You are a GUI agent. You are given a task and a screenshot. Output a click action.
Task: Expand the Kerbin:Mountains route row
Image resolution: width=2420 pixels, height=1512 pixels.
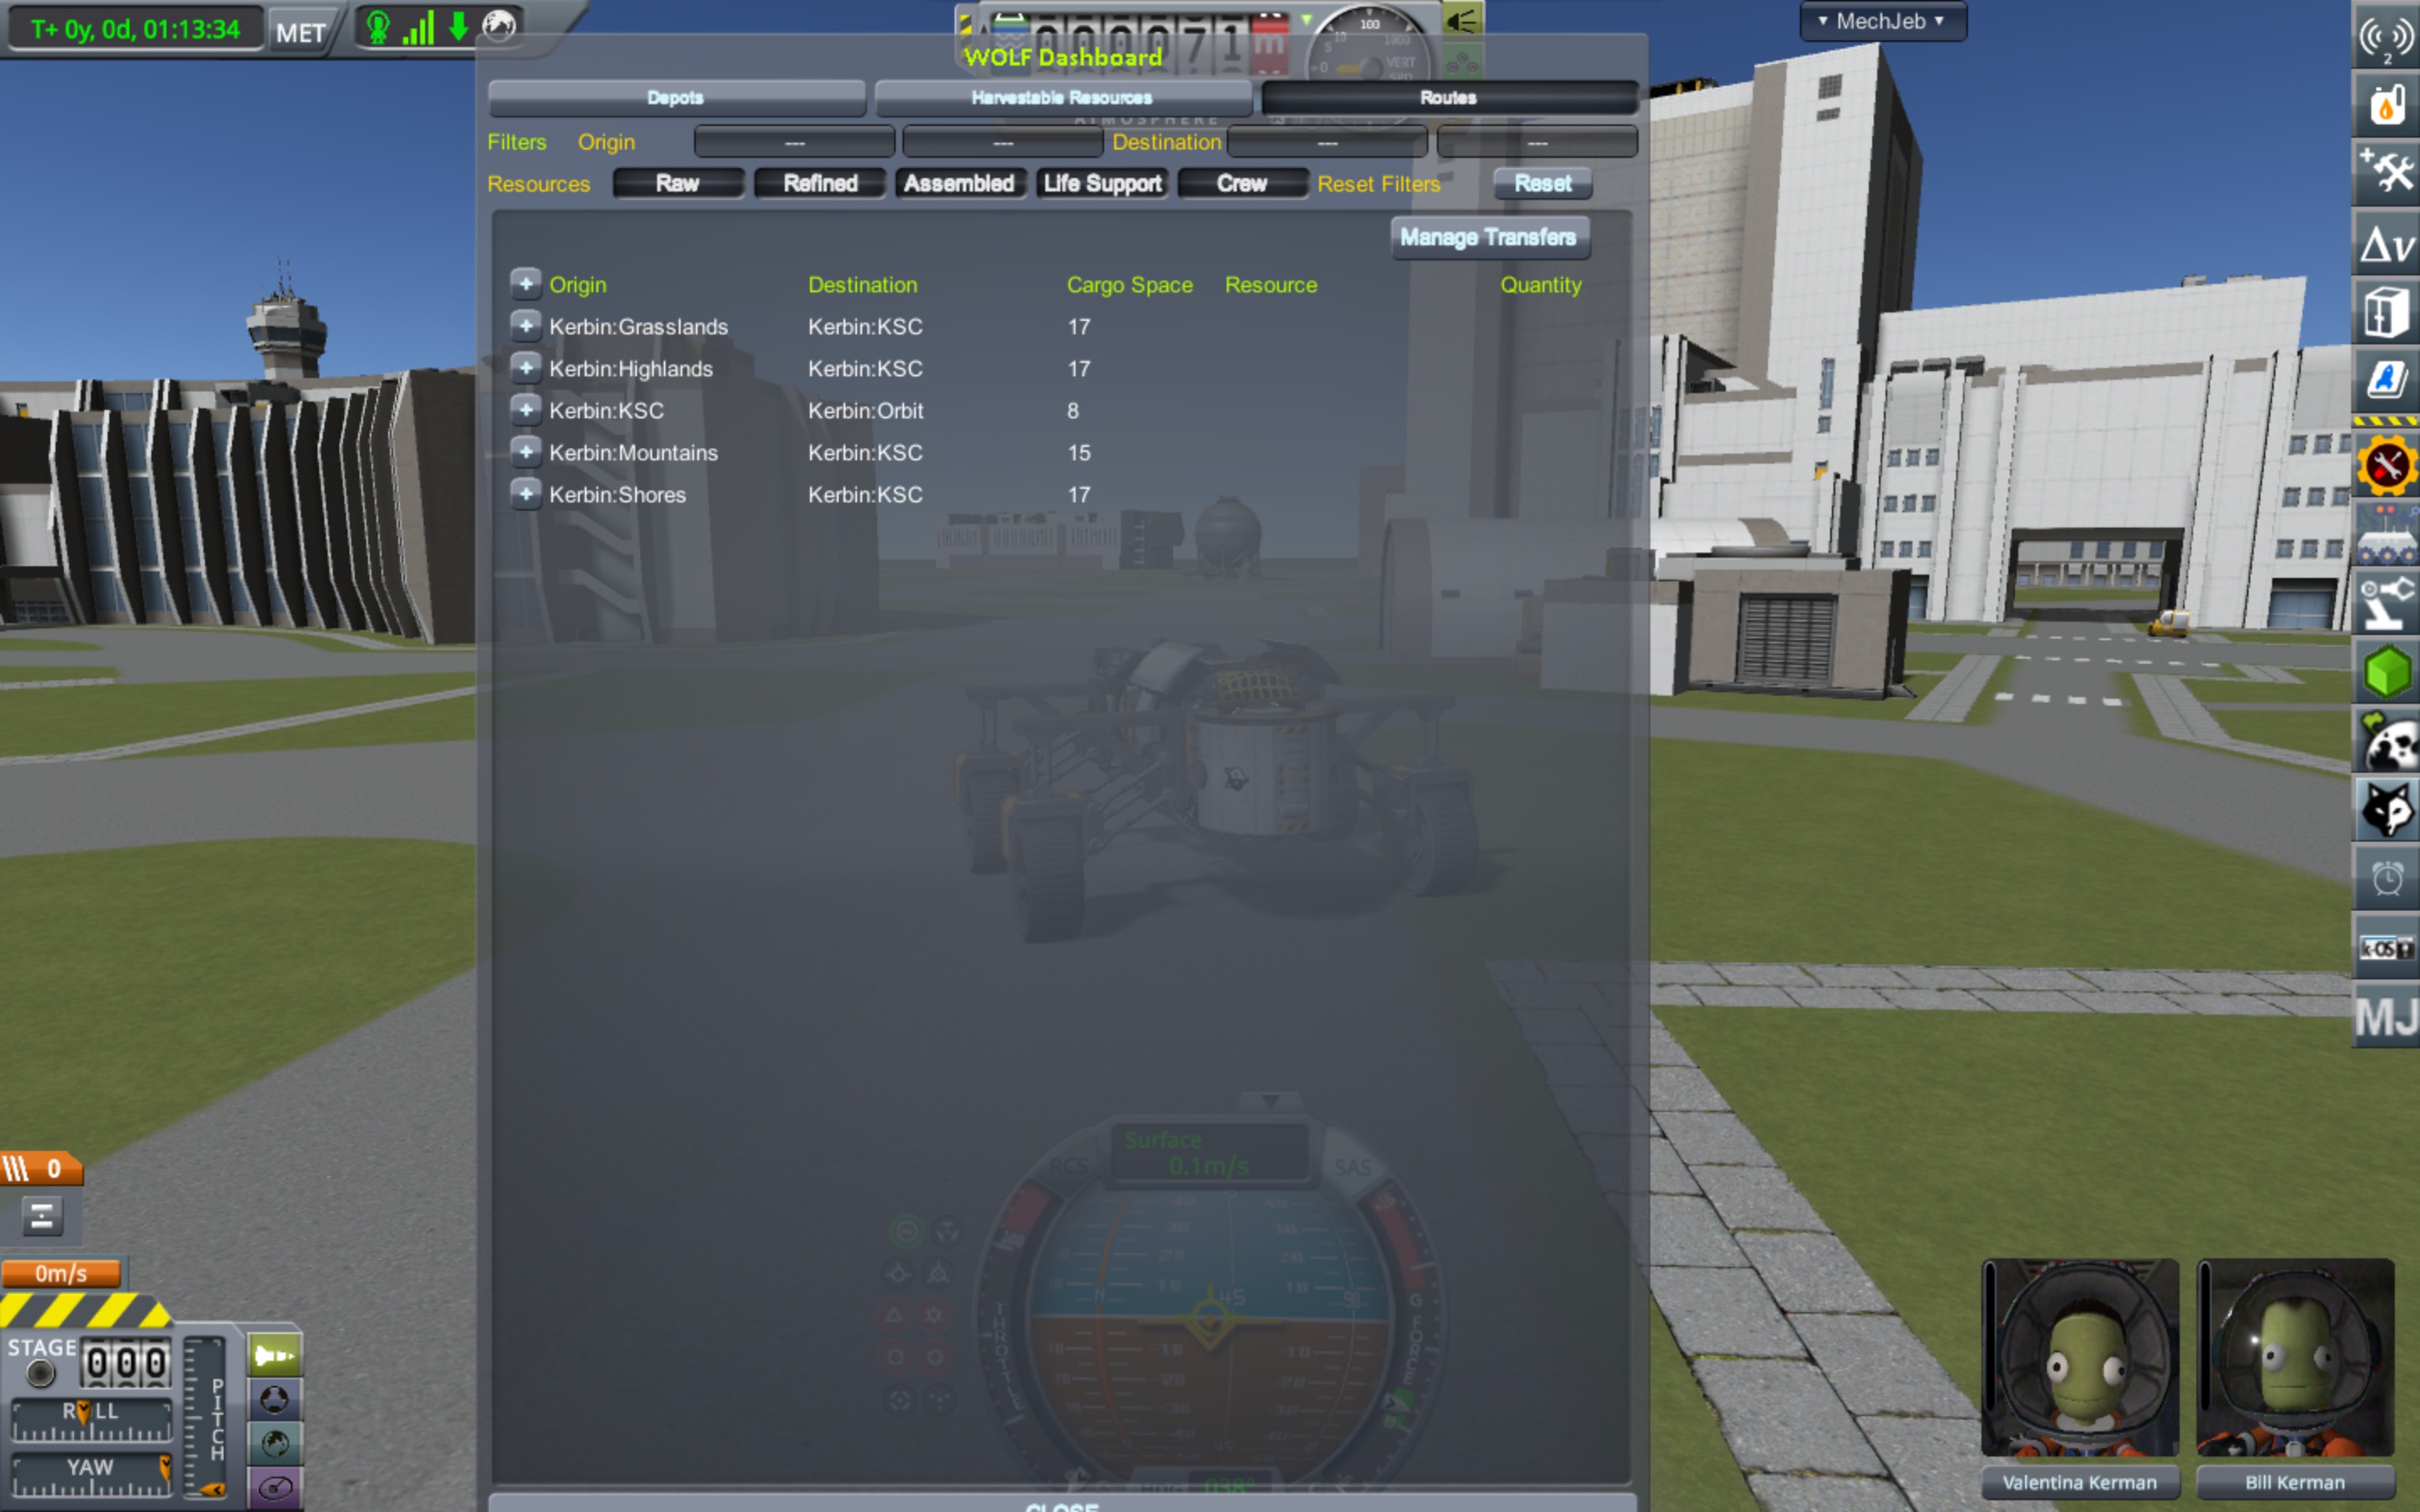528,451
